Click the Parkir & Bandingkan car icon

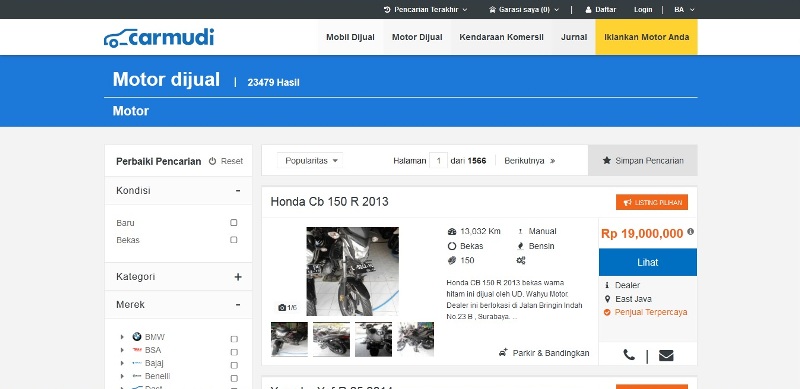[503, 352]
